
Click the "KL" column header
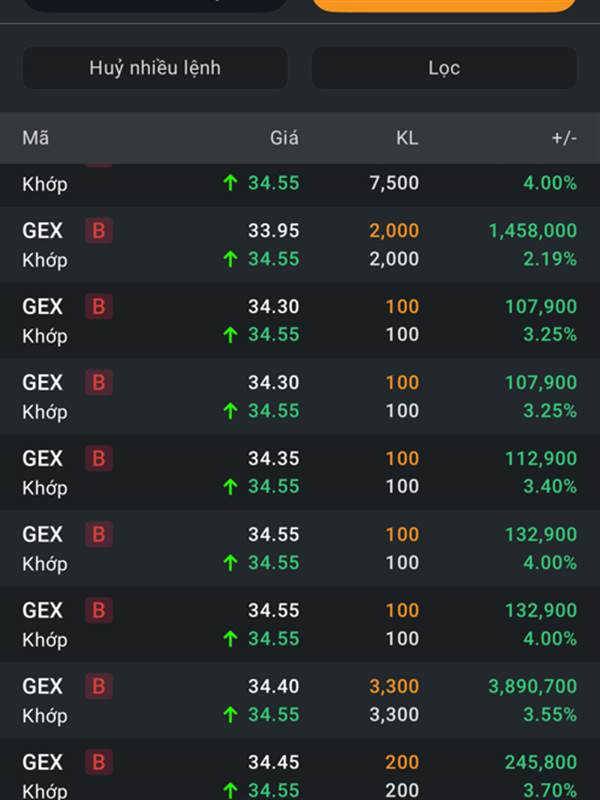coord(407,138)
